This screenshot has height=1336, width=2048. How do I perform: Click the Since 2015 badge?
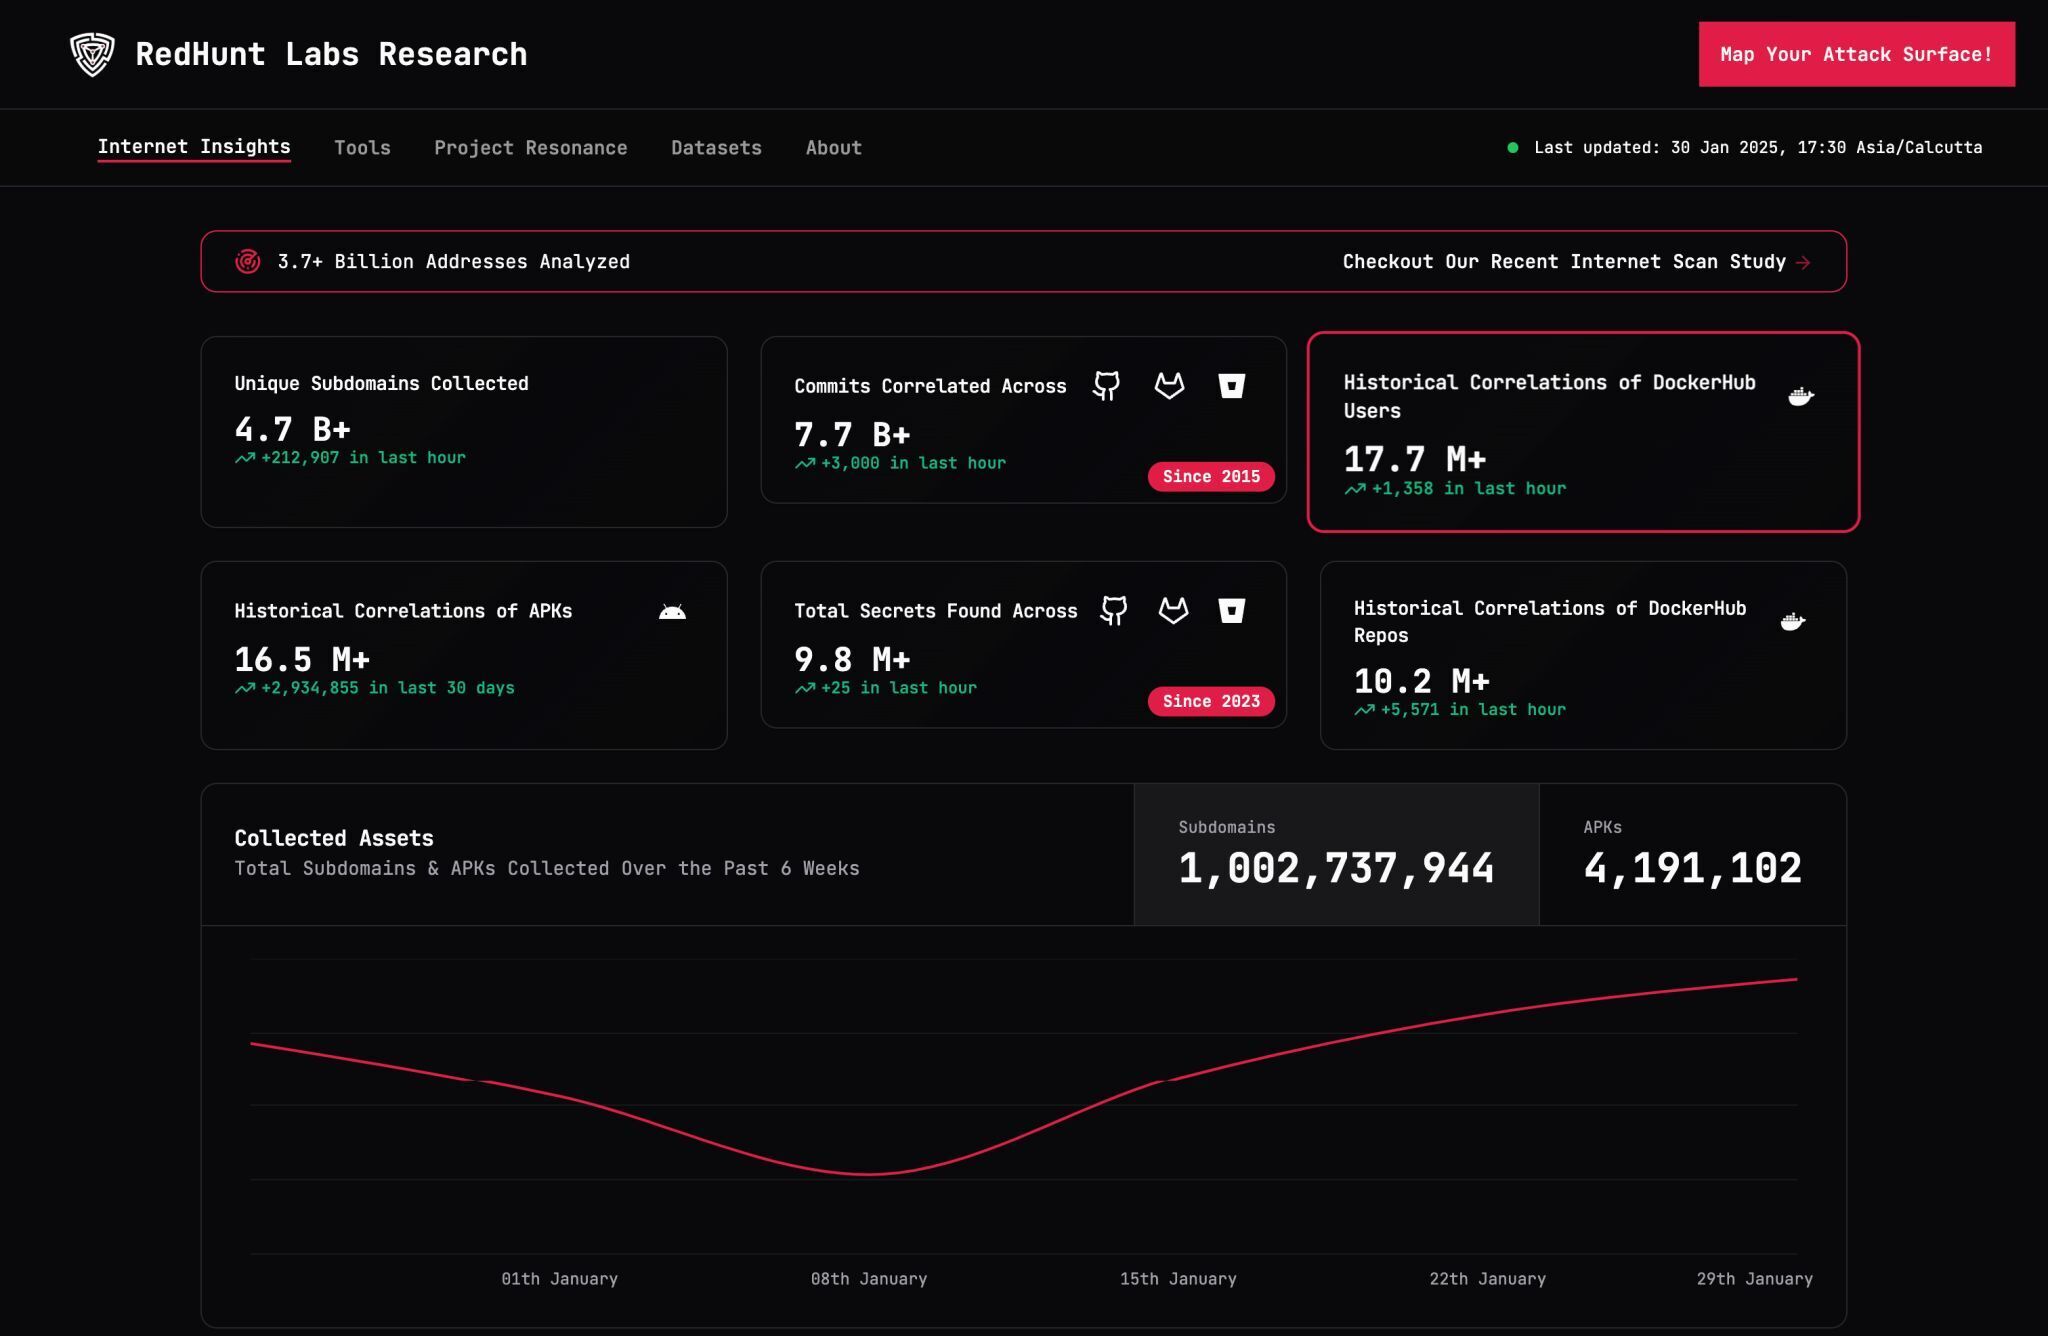[x=1210, y=477]
